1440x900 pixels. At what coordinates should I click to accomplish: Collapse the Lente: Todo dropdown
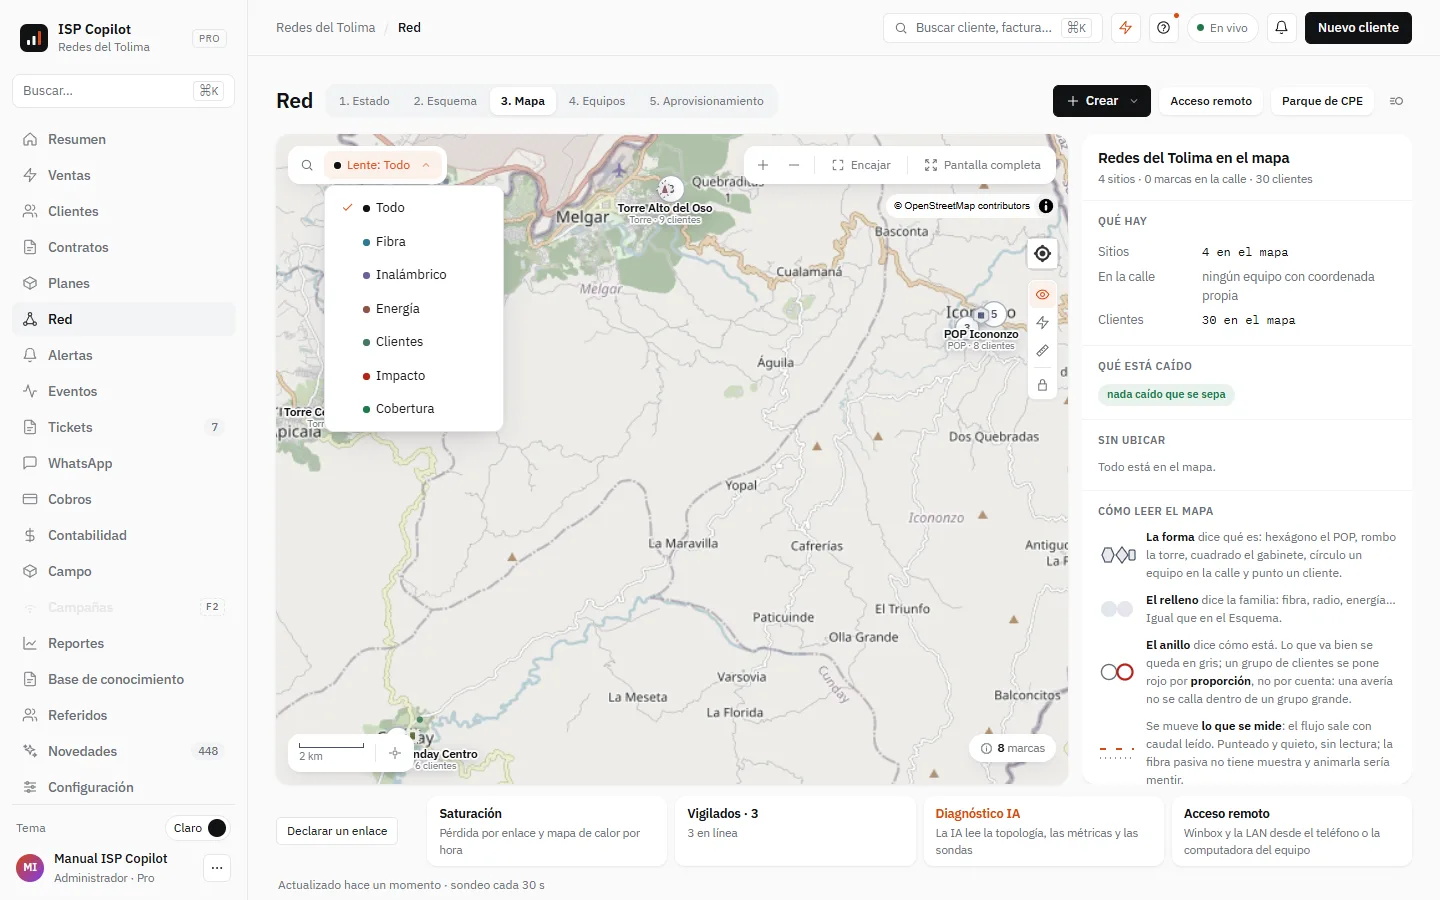[383, 165]
